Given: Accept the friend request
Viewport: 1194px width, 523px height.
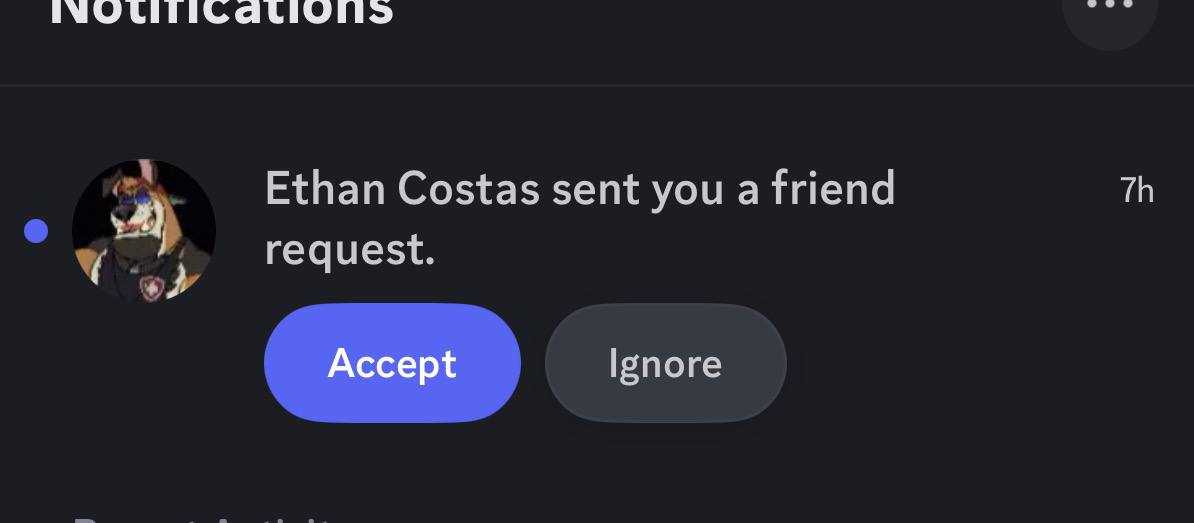Looking at the screenshot, I should [392, 363].
